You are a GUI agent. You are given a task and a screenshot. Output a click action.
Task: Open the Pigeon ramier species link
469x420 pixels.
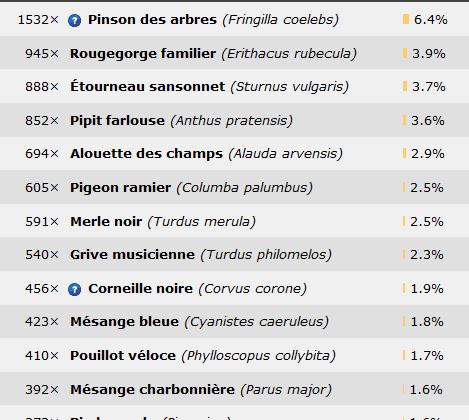pyautogui.click(x=120, y=188)
